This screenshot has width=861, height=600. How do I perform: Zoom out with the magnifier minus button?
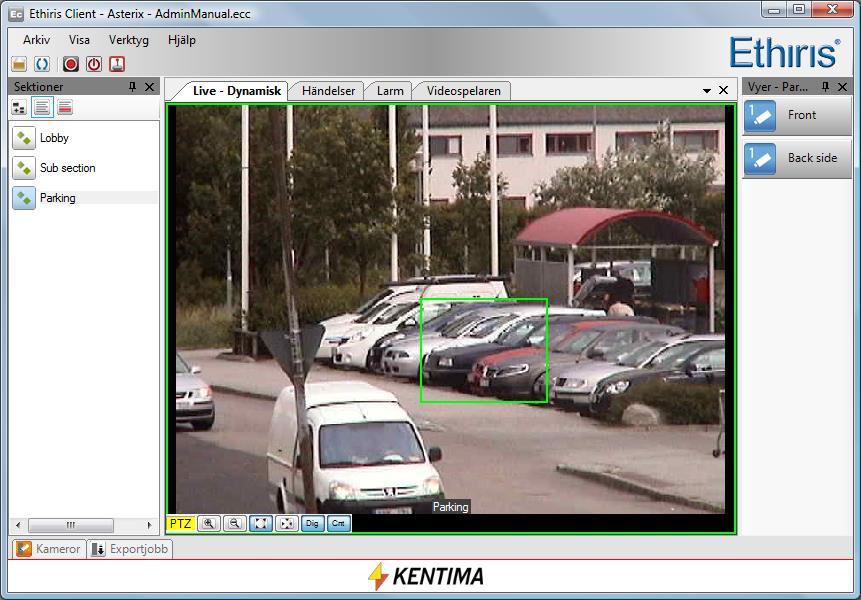(x=234, y=524)
